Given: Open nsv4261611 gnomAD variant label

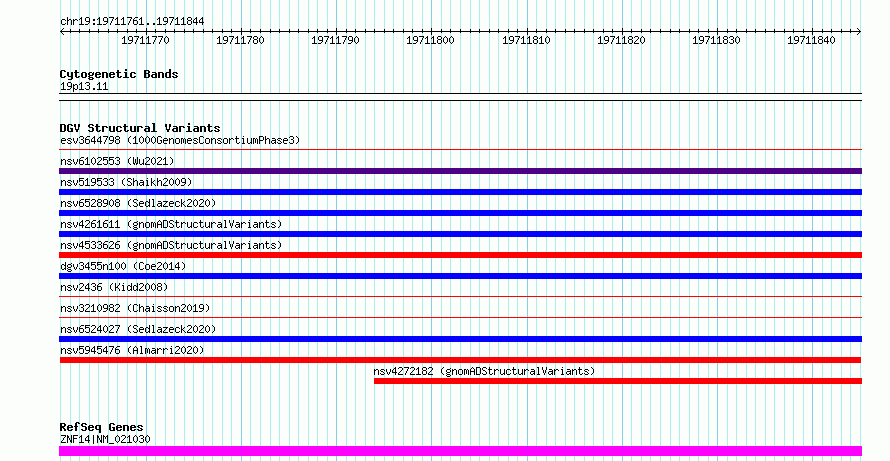Looking at the screenshot, I should pyautogui.click(x=171, y=224).
